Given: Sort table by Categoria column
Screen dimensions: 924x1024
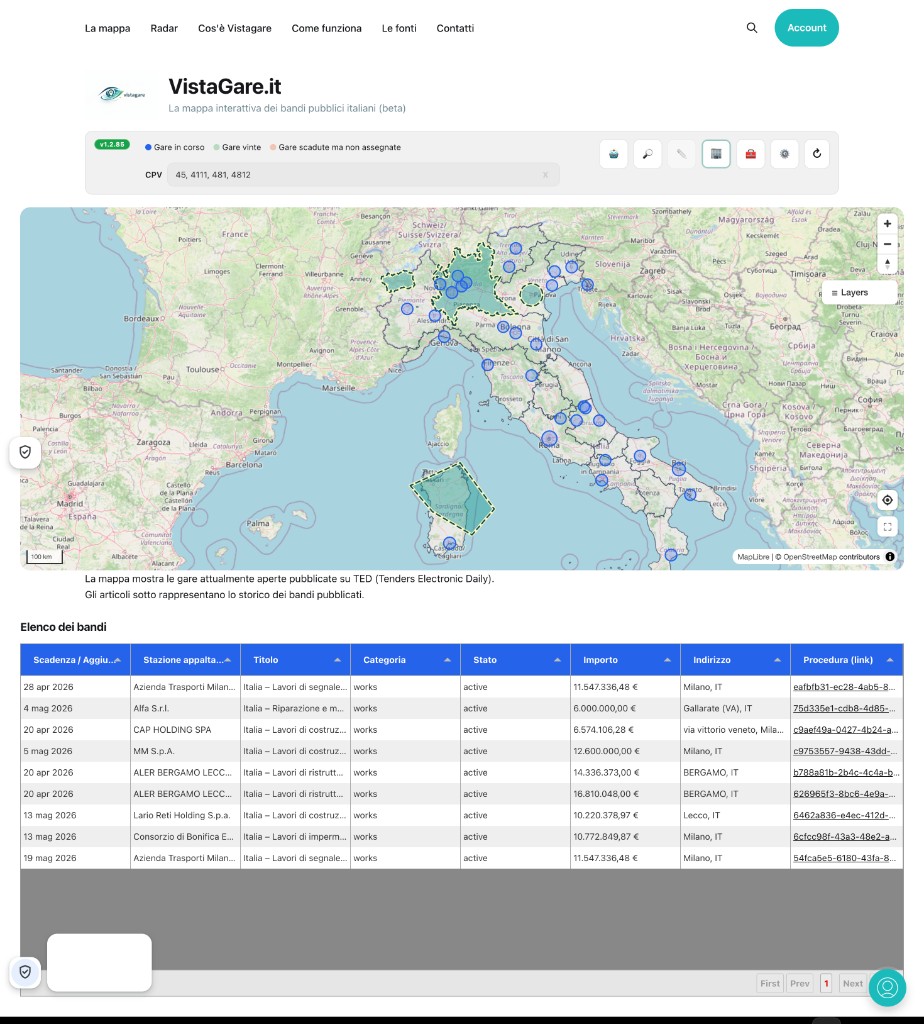Looking at the screenshot, I should click(406, 660).
